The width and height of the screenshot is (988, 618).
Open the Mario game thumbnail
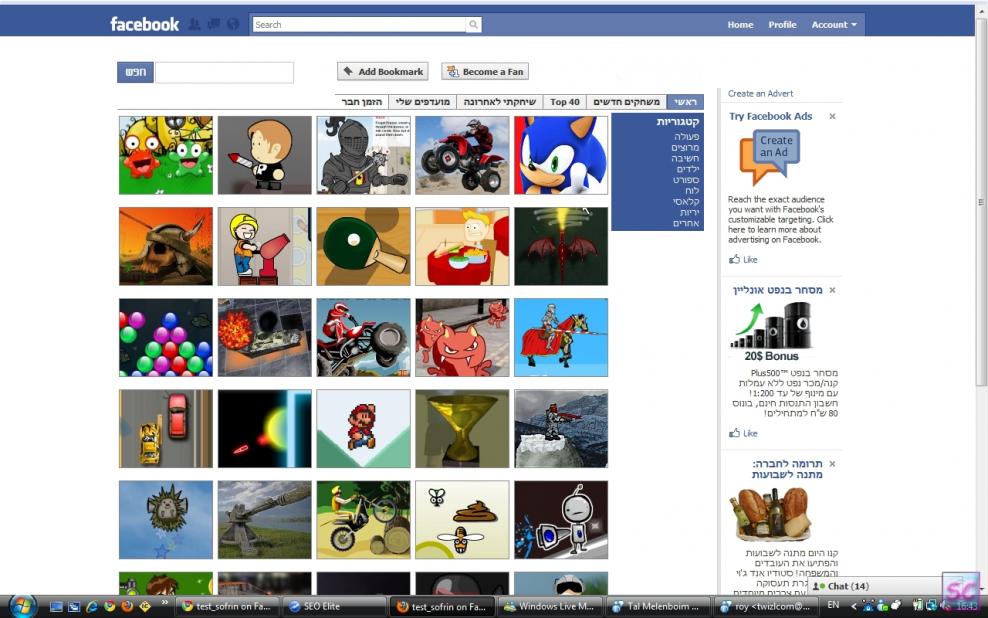363,428
